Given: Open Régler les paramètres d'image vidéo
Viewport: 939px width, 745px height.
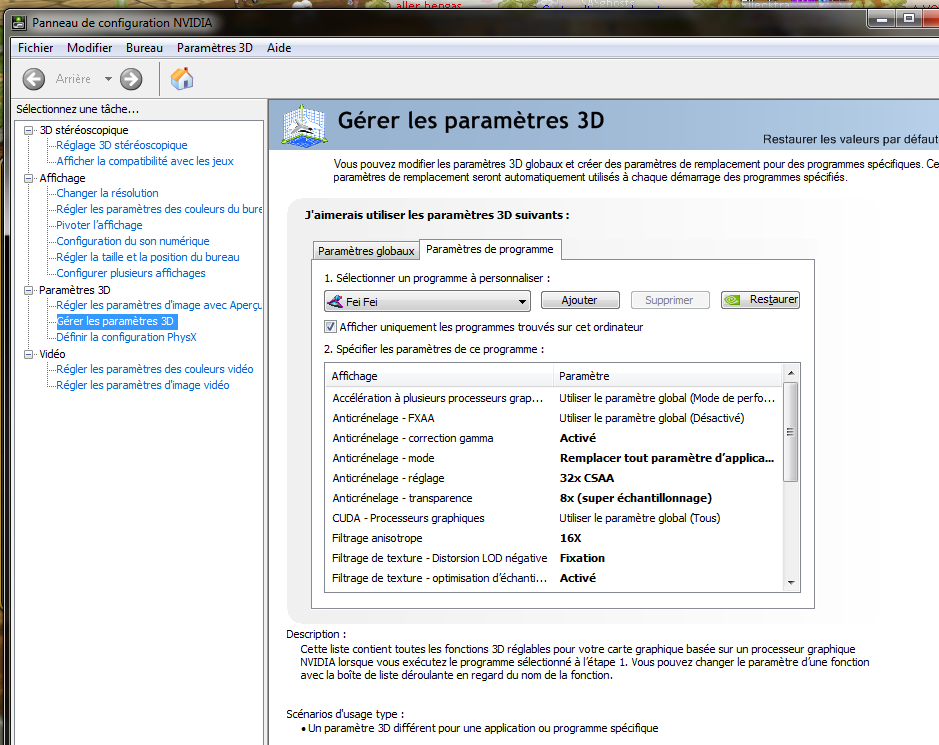Looking at the screenshot, I should [x=143, y=385].
